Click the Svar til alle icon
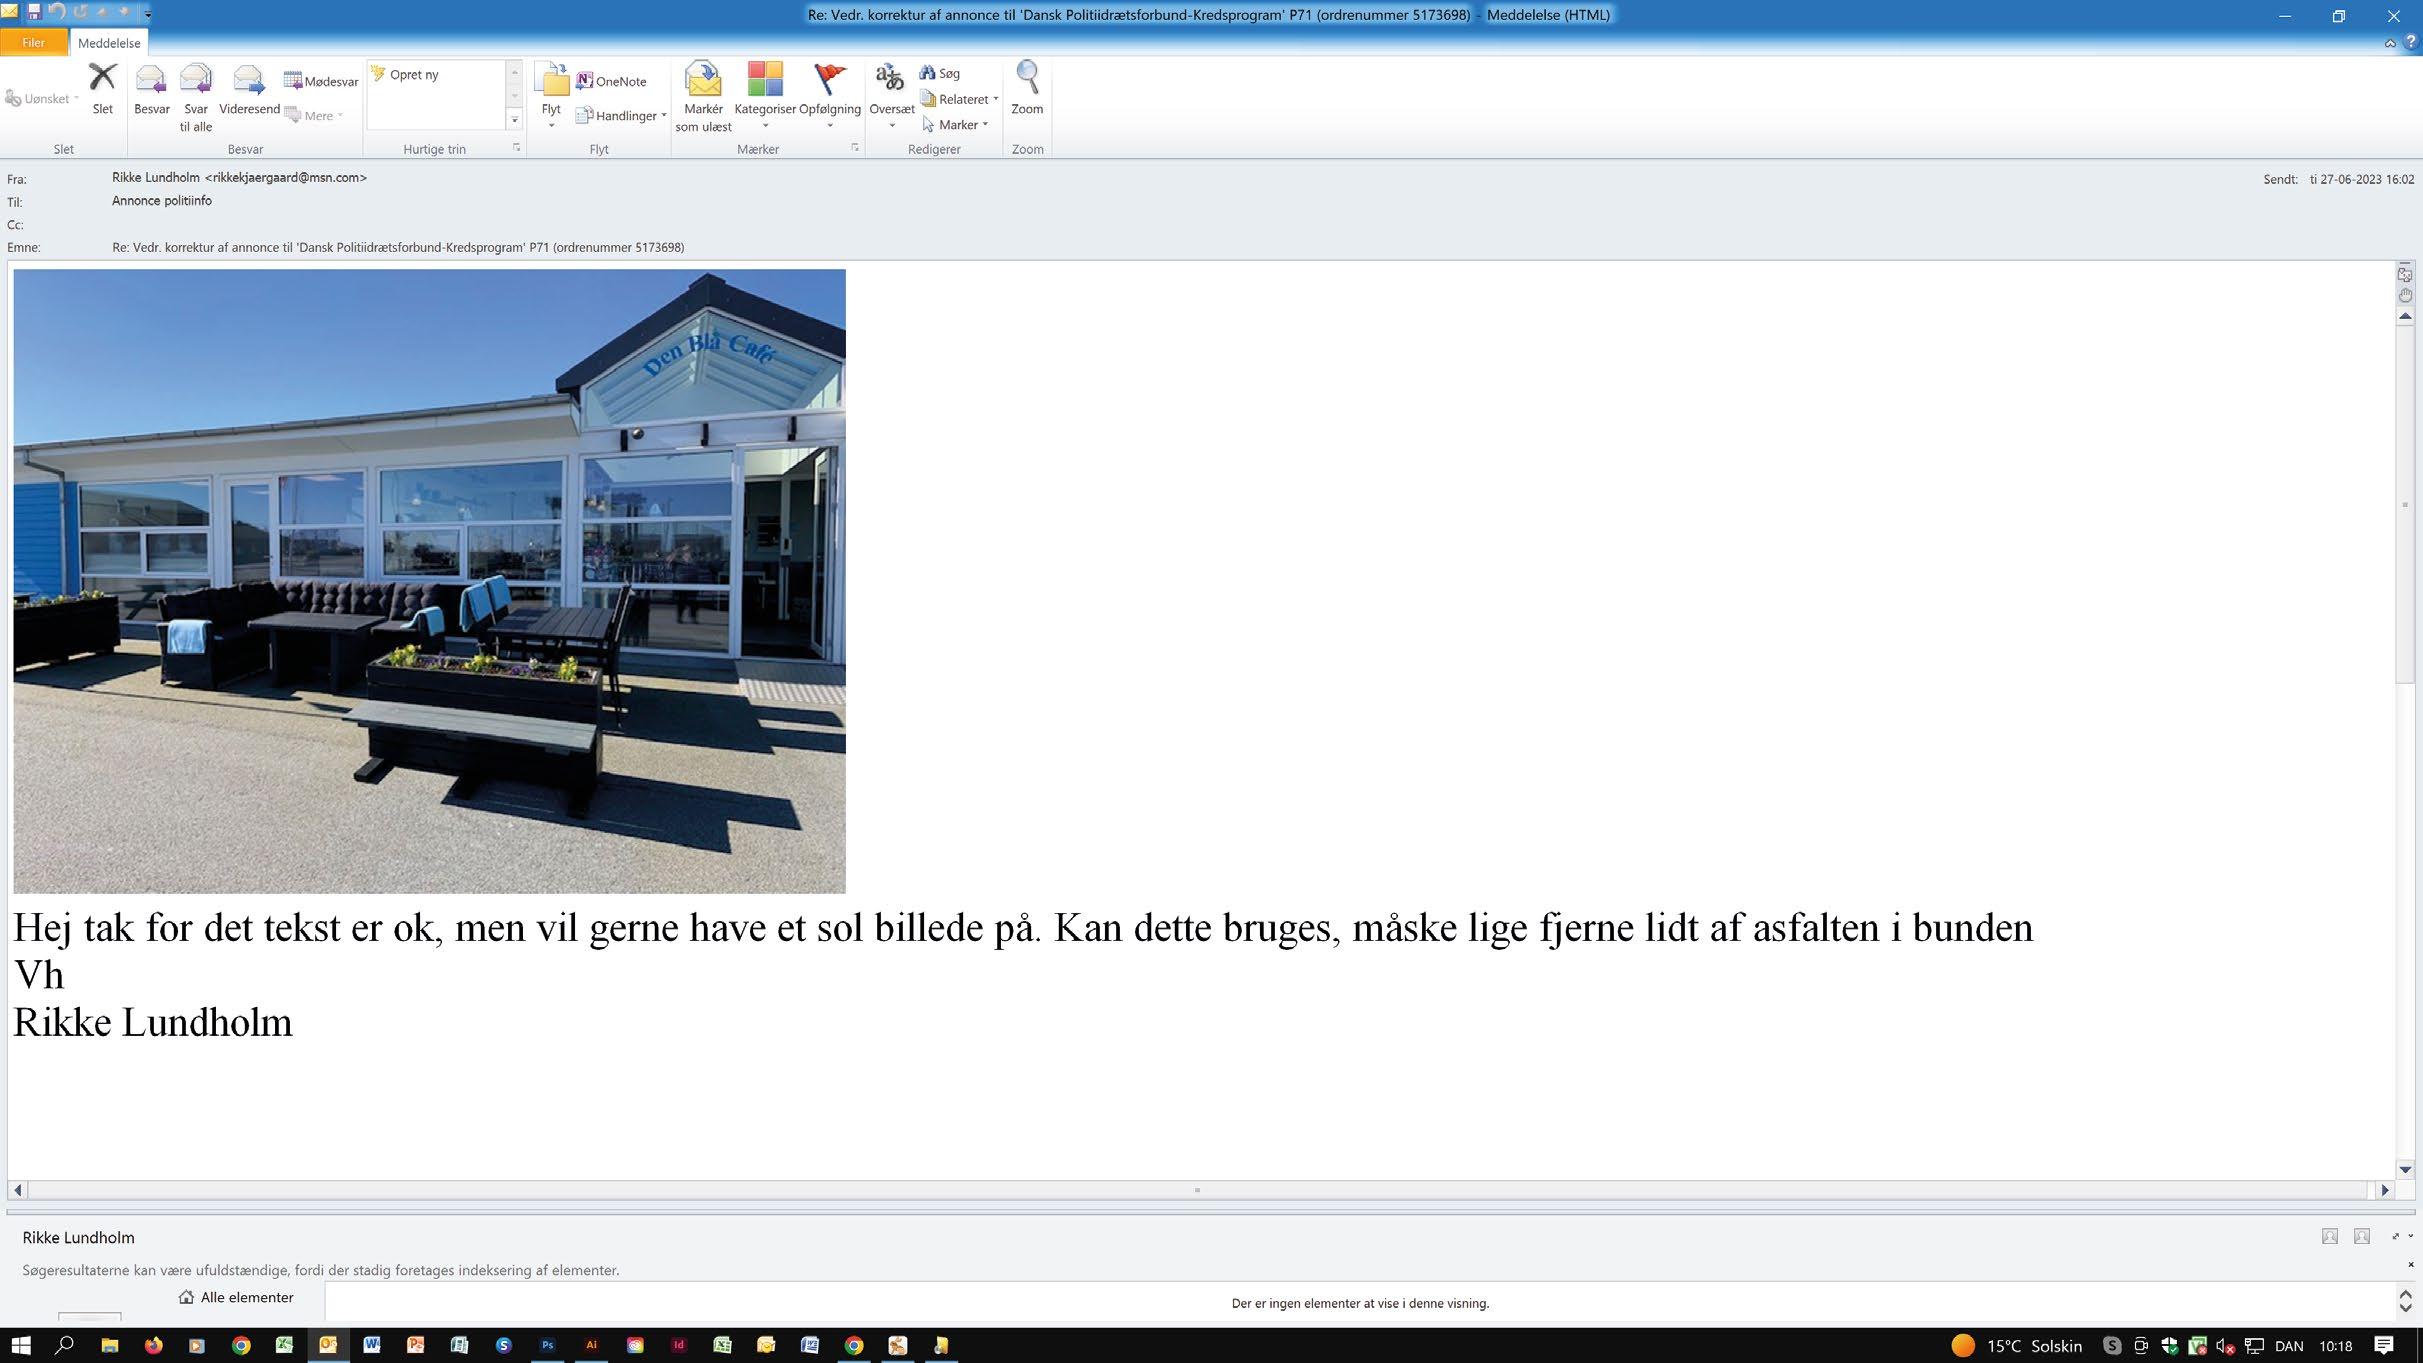The image size is (2423, 1363). coord(196,80)
